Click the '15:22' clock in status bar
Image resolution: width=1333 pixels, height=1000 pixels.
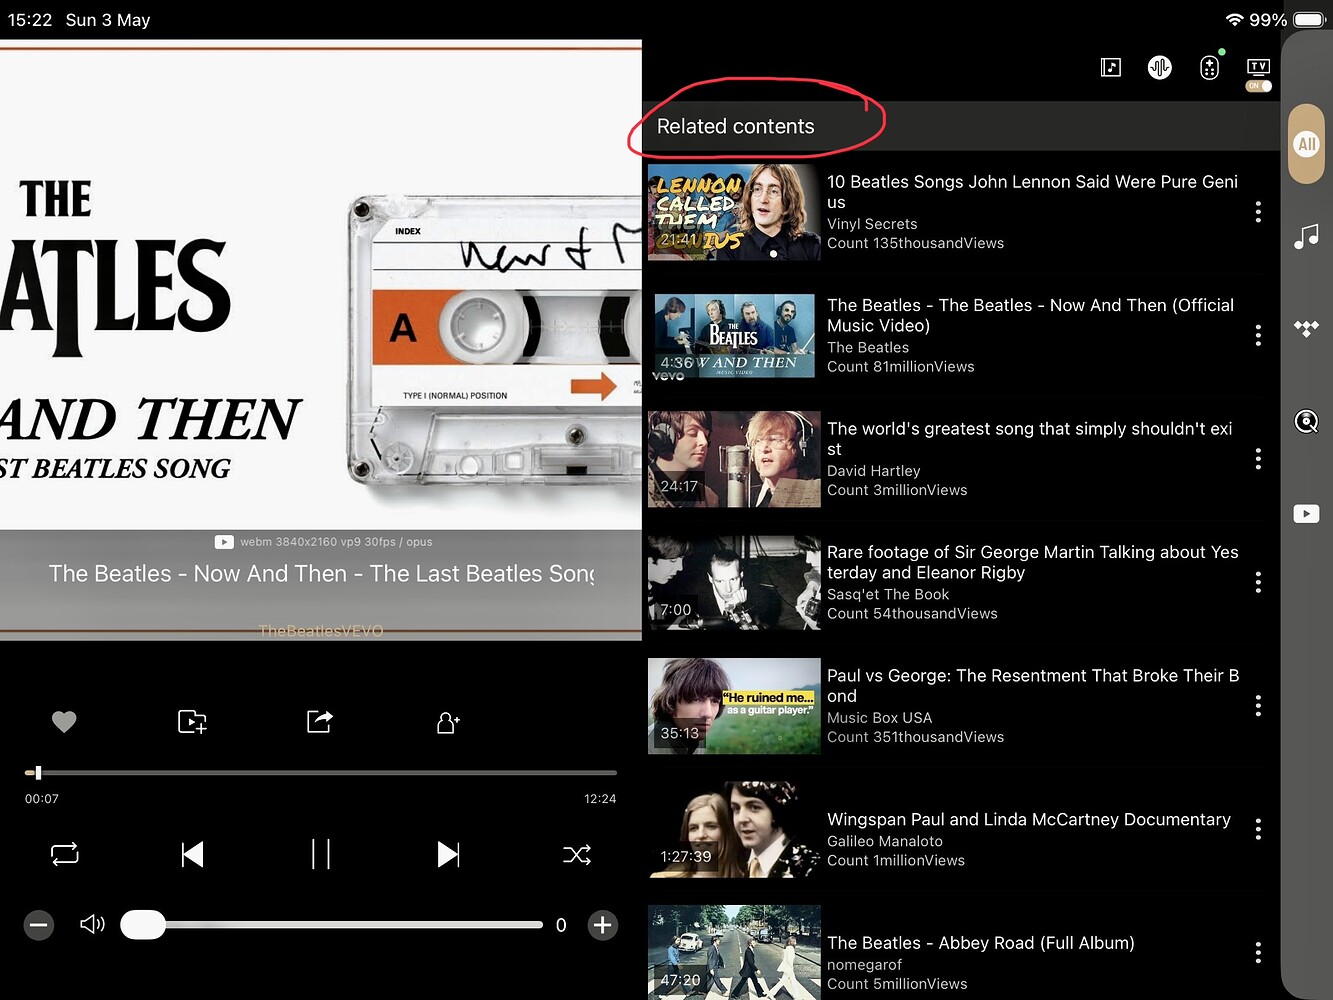[x=30, y=20]
